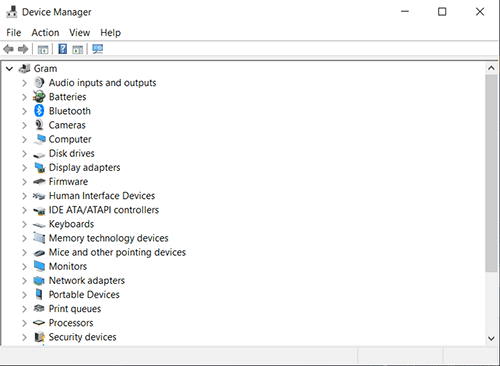Expand the Bluetooth chevron

tap(24, 111)
